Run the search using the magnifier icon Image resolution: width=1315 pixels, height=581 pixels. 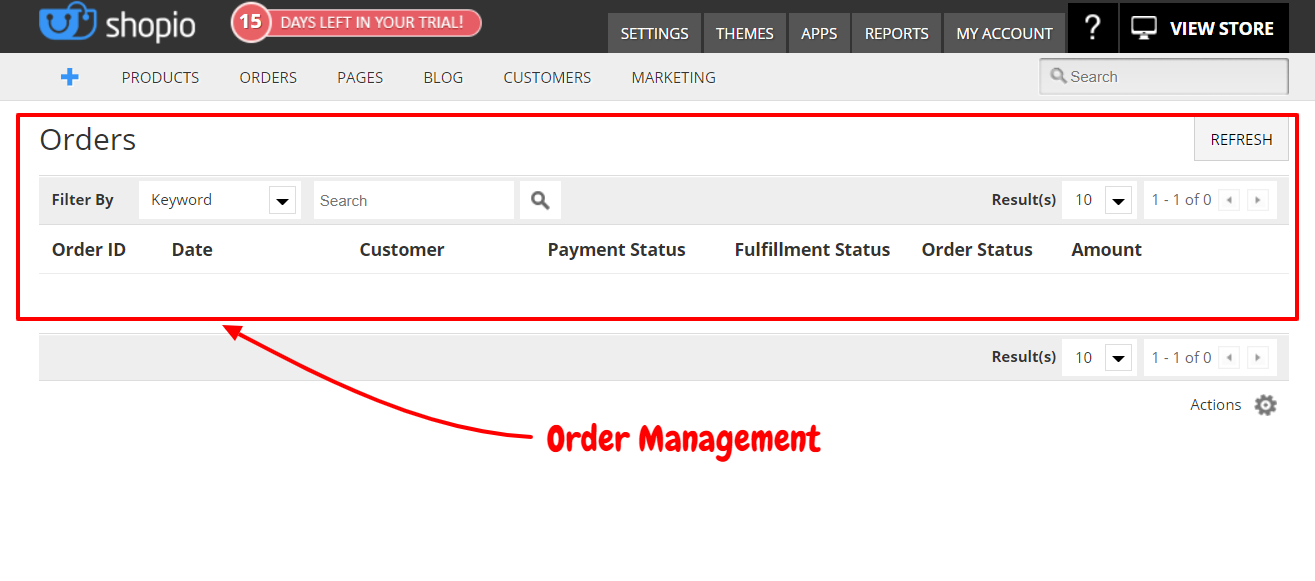pos(539,199)
